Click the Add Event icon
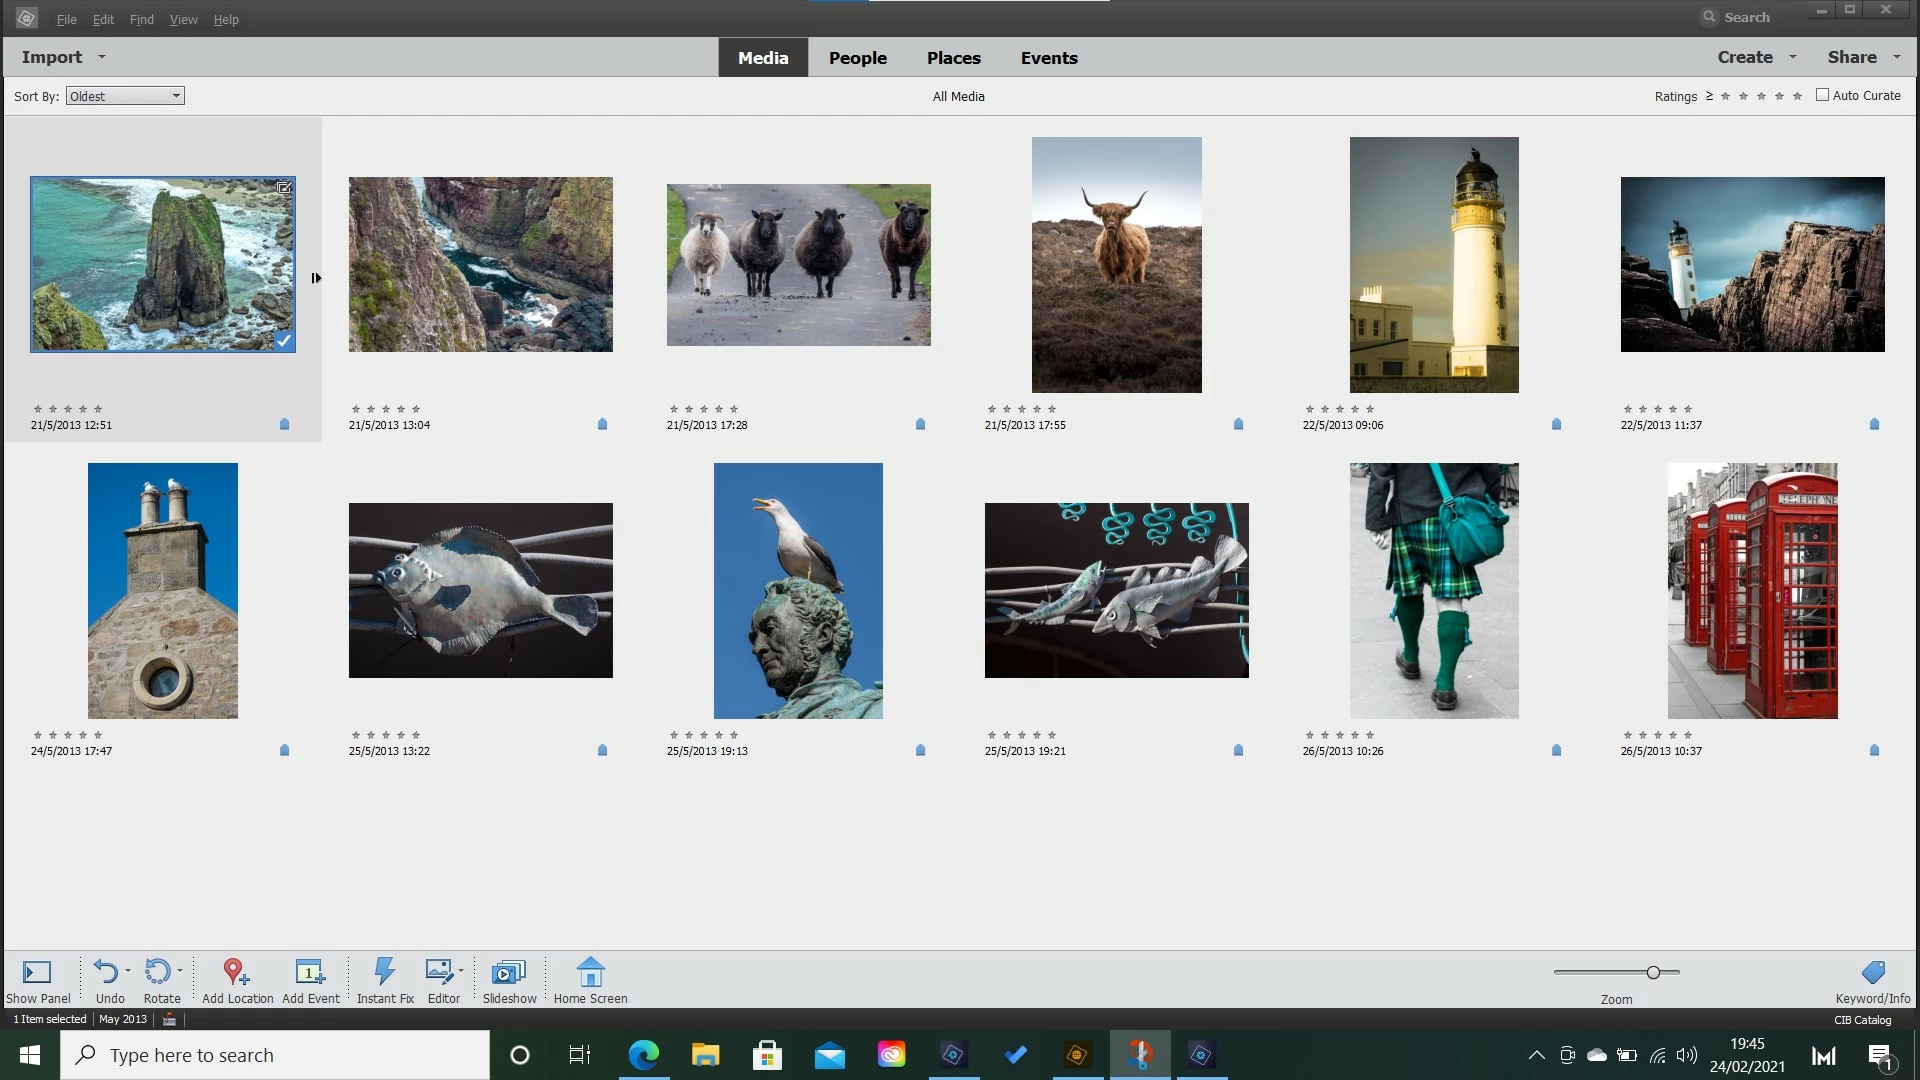 click(310, 972)
